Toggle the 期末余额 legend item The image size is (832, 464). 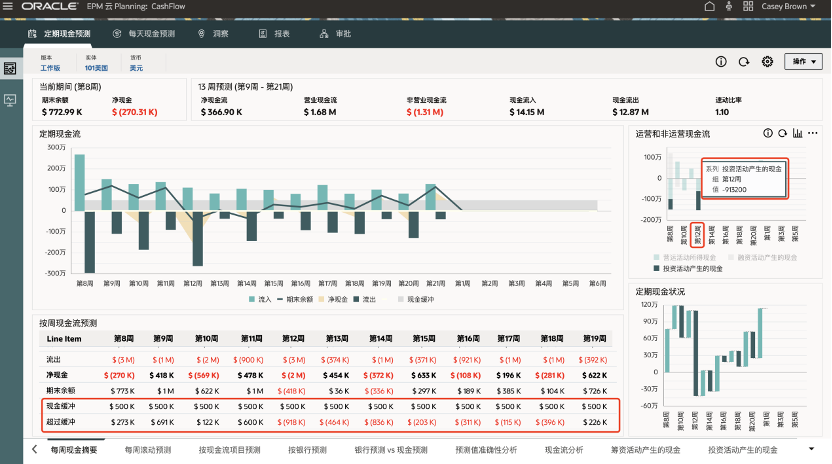[x=295, y=298]
